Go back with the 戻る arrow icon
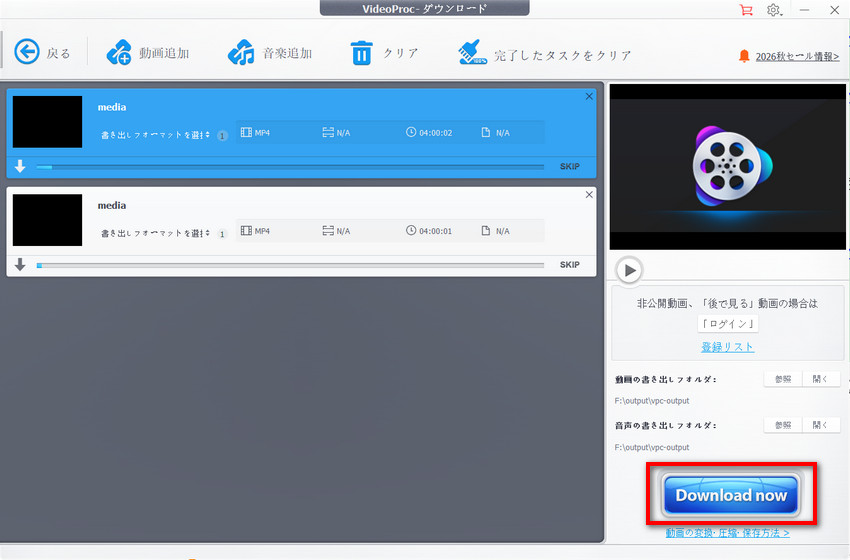Image resolution: width=850 pixels, height=560 pixels. pyautogui.click(x=27, y=53)
